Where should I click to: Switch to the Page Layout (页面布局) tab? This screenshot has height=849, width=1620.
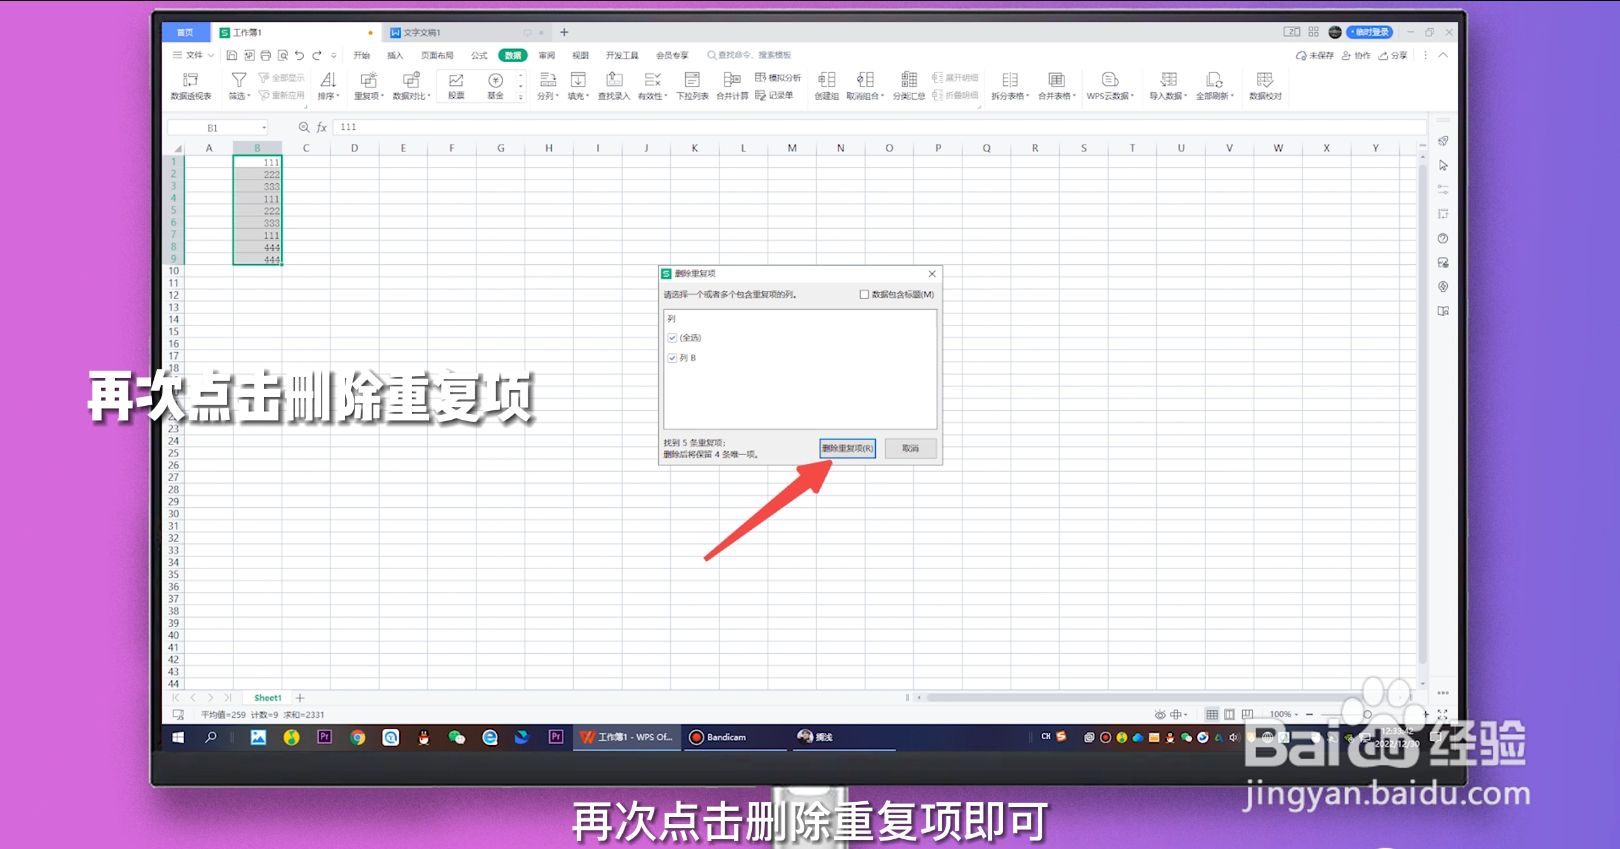437,56
